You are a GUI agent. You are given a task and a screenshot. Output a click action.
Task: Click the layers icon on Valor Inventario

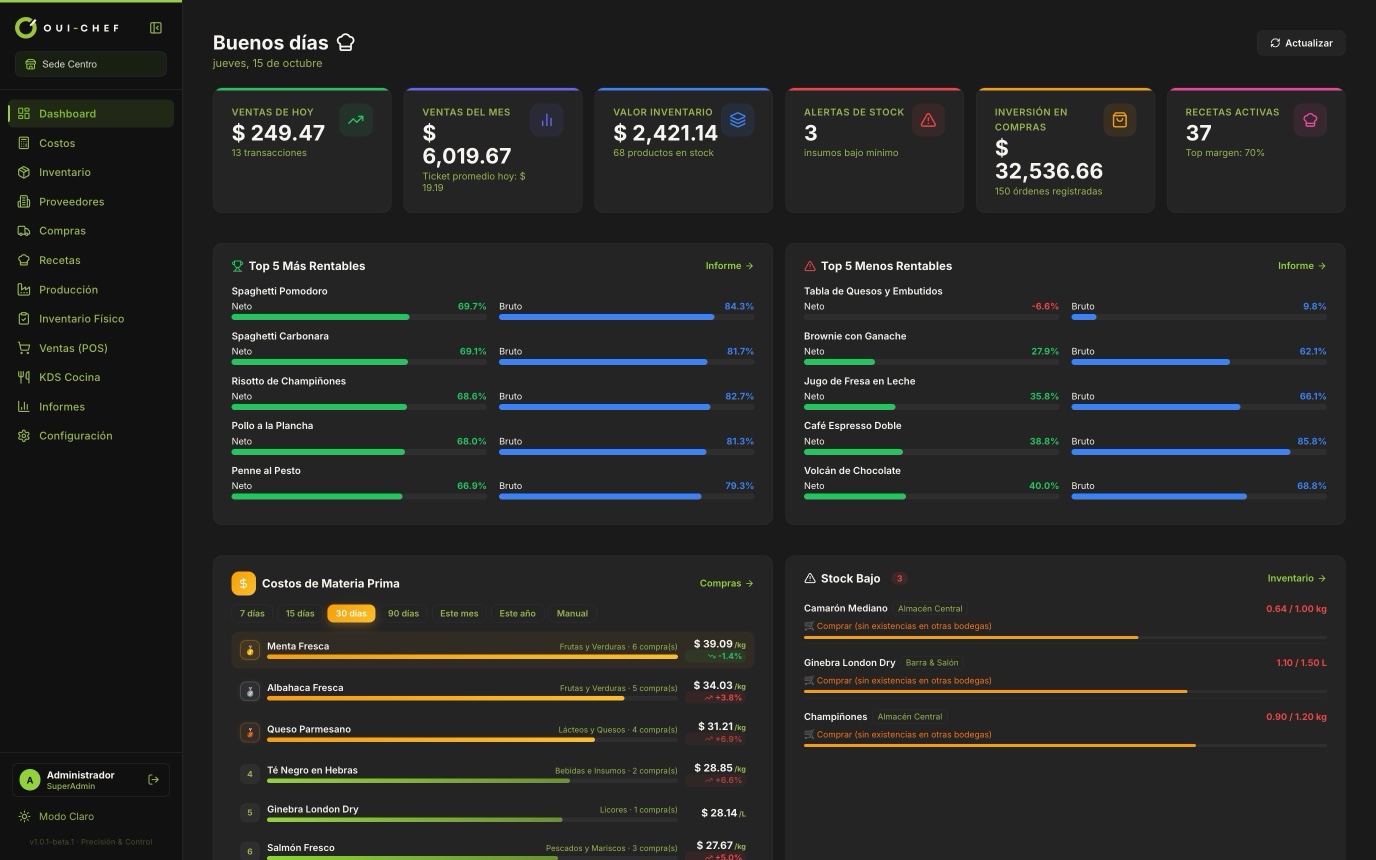click(x=738, y=120)
